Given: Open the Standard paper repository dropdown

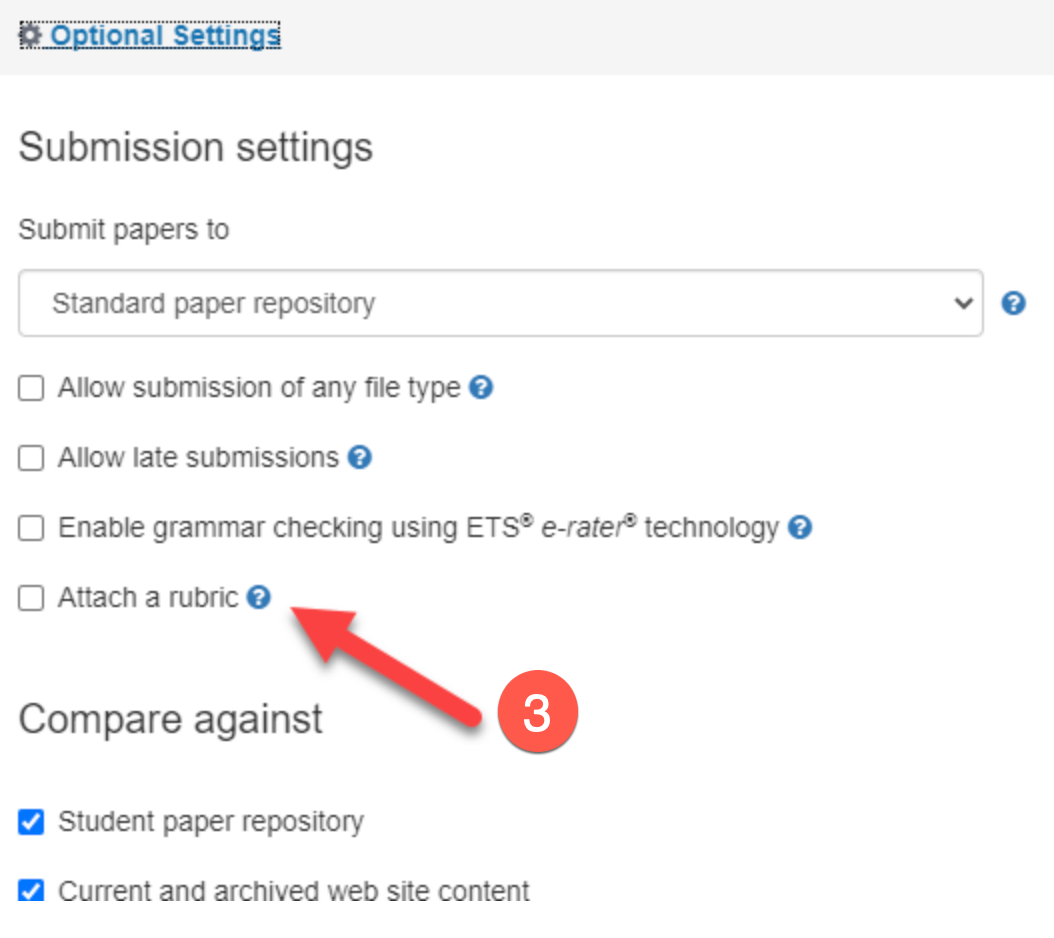Looking at the screenshot, I should click(500, 303).
